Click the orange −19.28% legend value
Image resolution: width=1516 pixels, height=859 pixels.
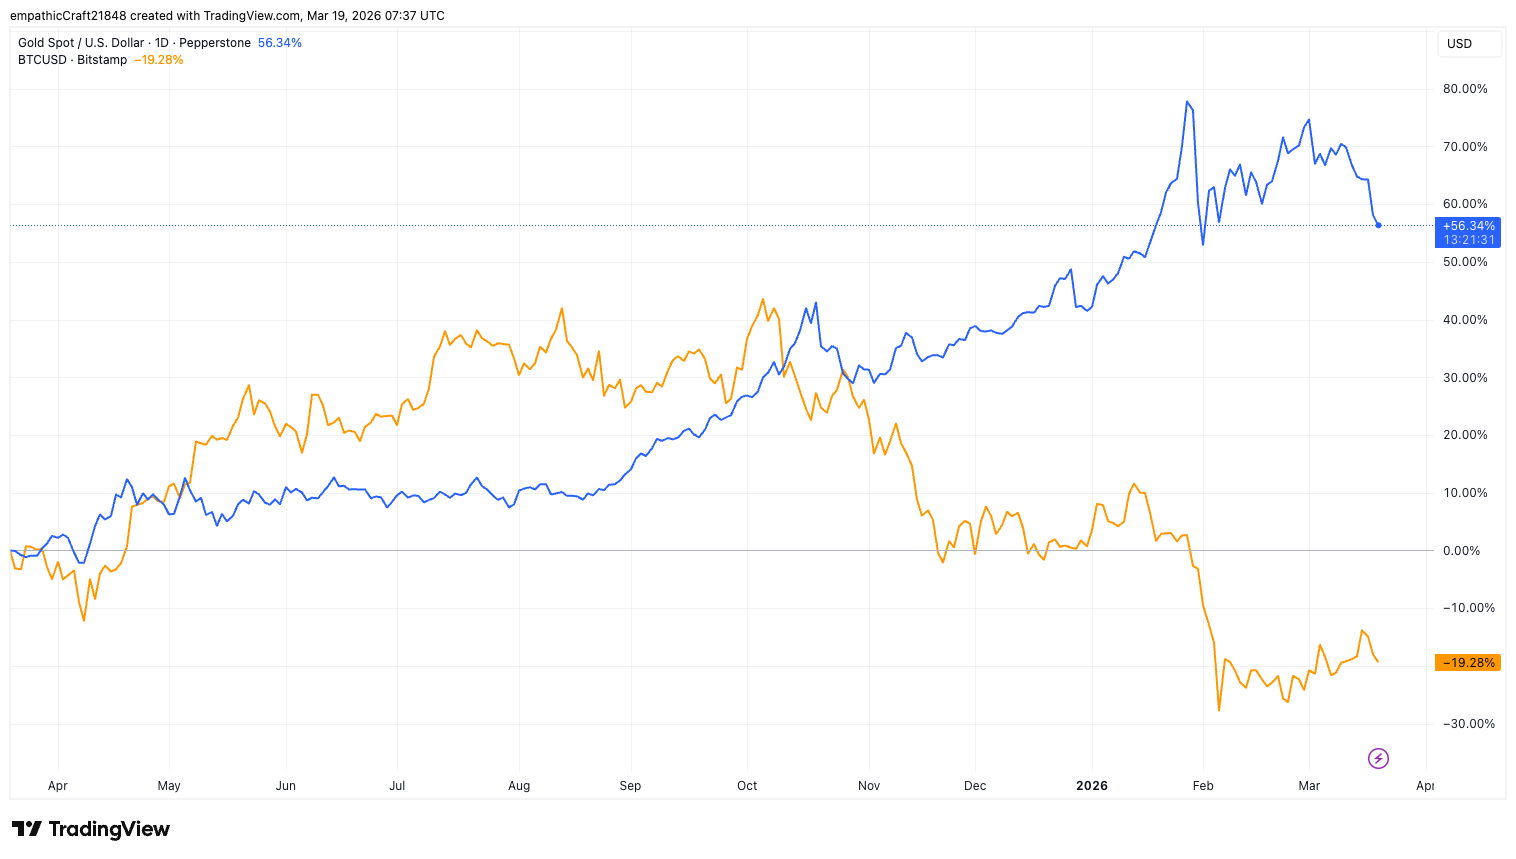[x=159, y=60]
